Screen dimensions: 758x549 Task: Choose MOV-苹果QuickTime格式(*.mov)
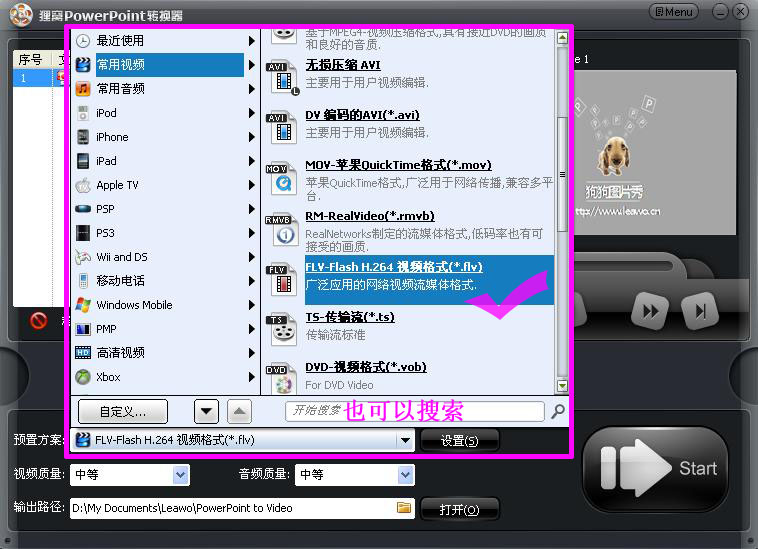point(398,165)
